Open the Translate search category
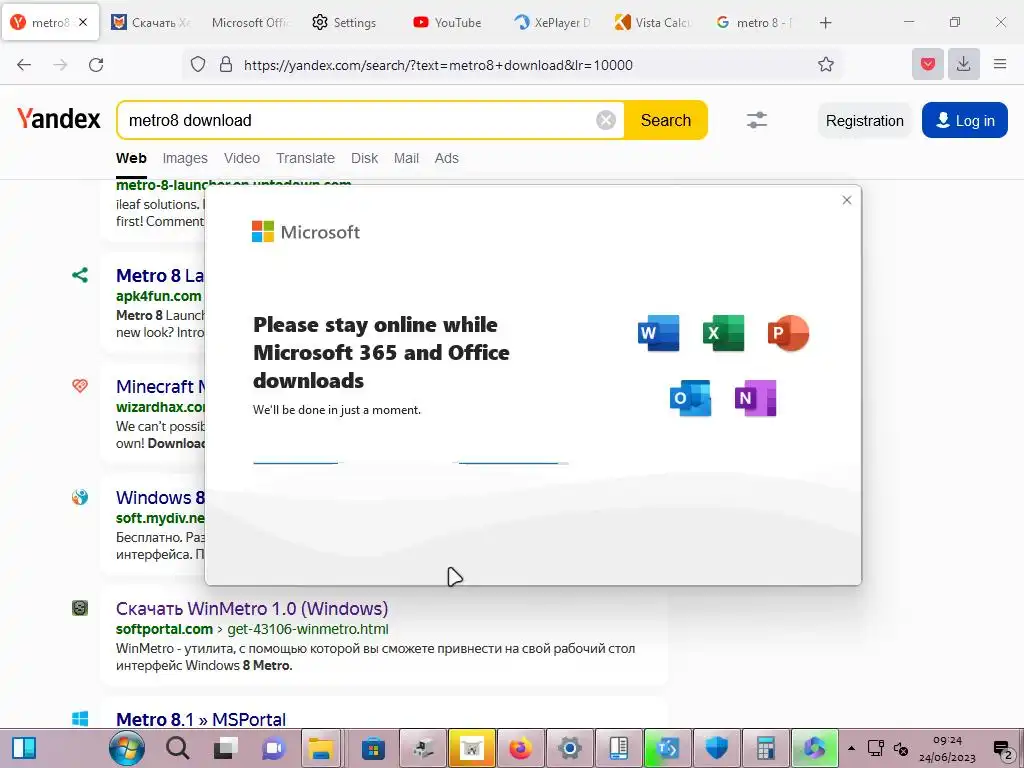 (x=305, y=158)
